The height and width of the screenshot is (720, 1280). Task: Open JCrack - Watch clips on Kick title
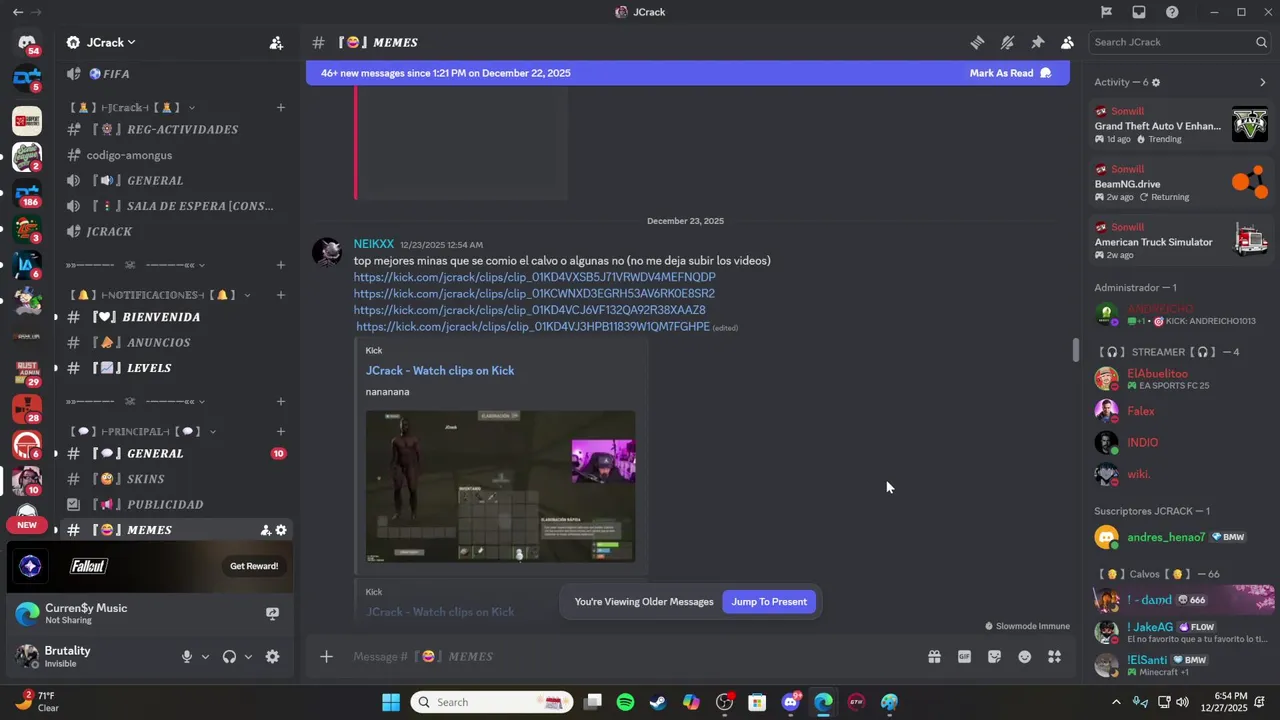[440, 370]
